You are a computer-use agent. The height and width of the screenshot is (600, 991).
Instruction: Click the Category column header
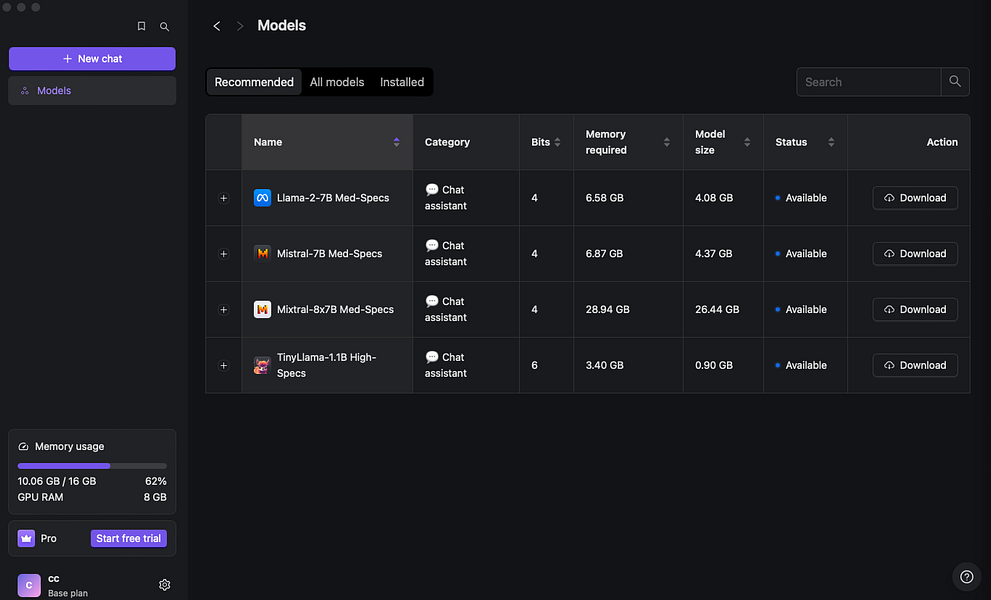[447, 142]
